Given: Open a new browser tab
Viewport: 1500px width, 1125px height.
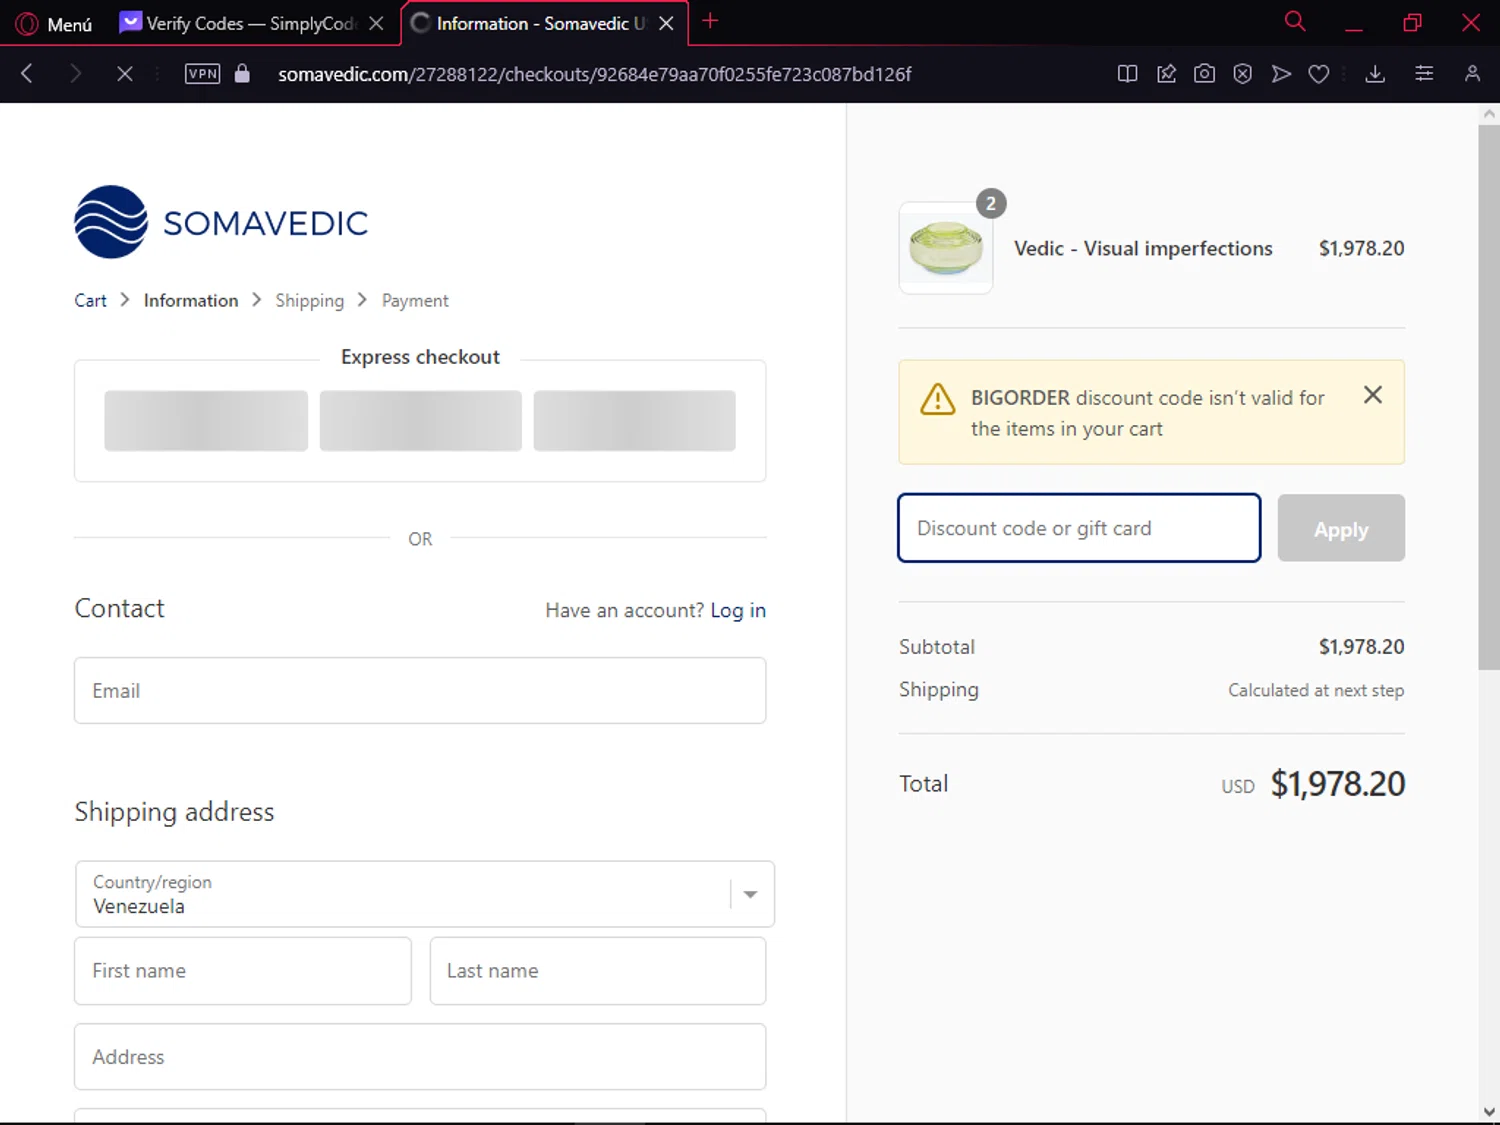Looking at the screenshot, I should (710, 21).
